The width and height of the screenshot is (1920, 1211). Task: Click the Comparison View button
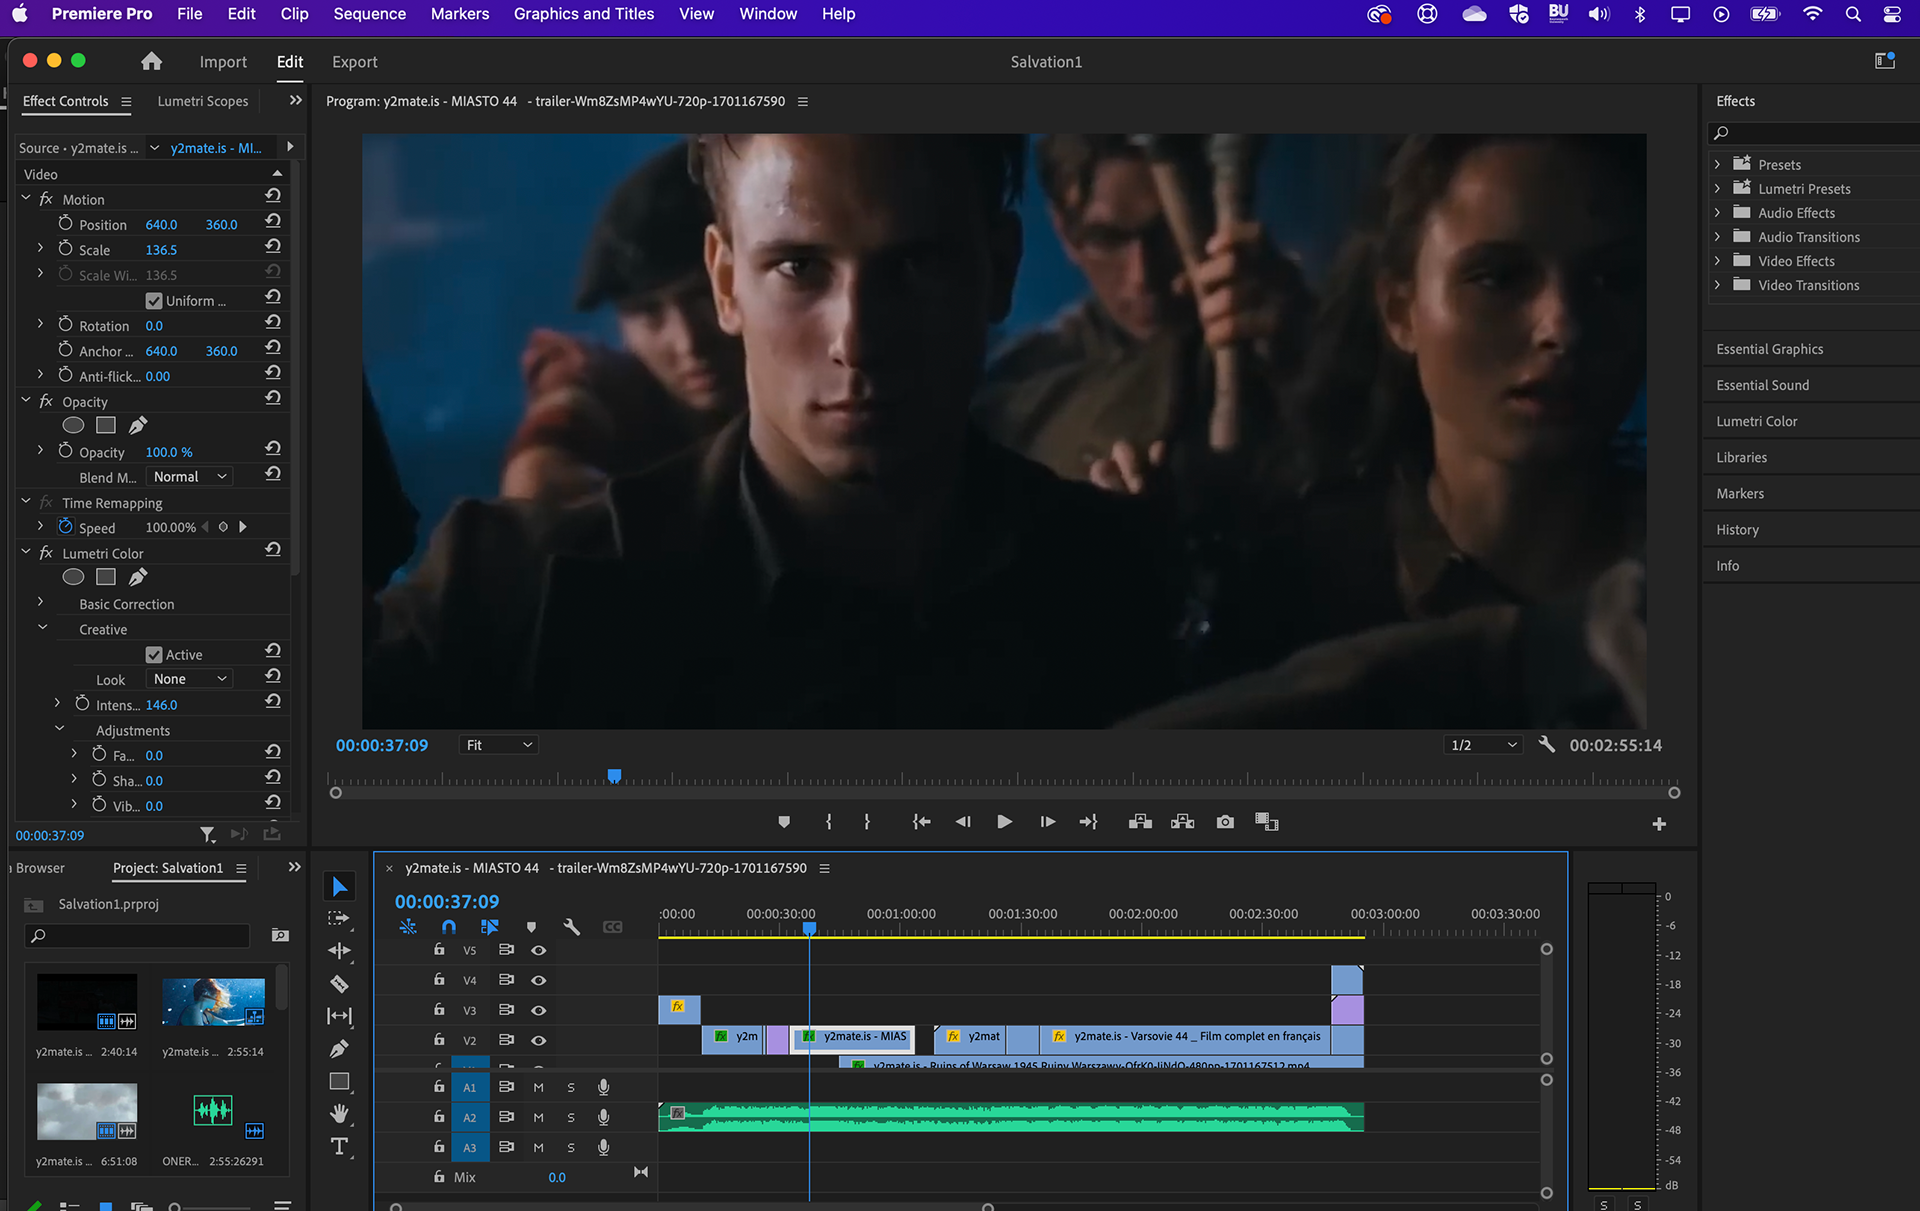[1267, 822]
